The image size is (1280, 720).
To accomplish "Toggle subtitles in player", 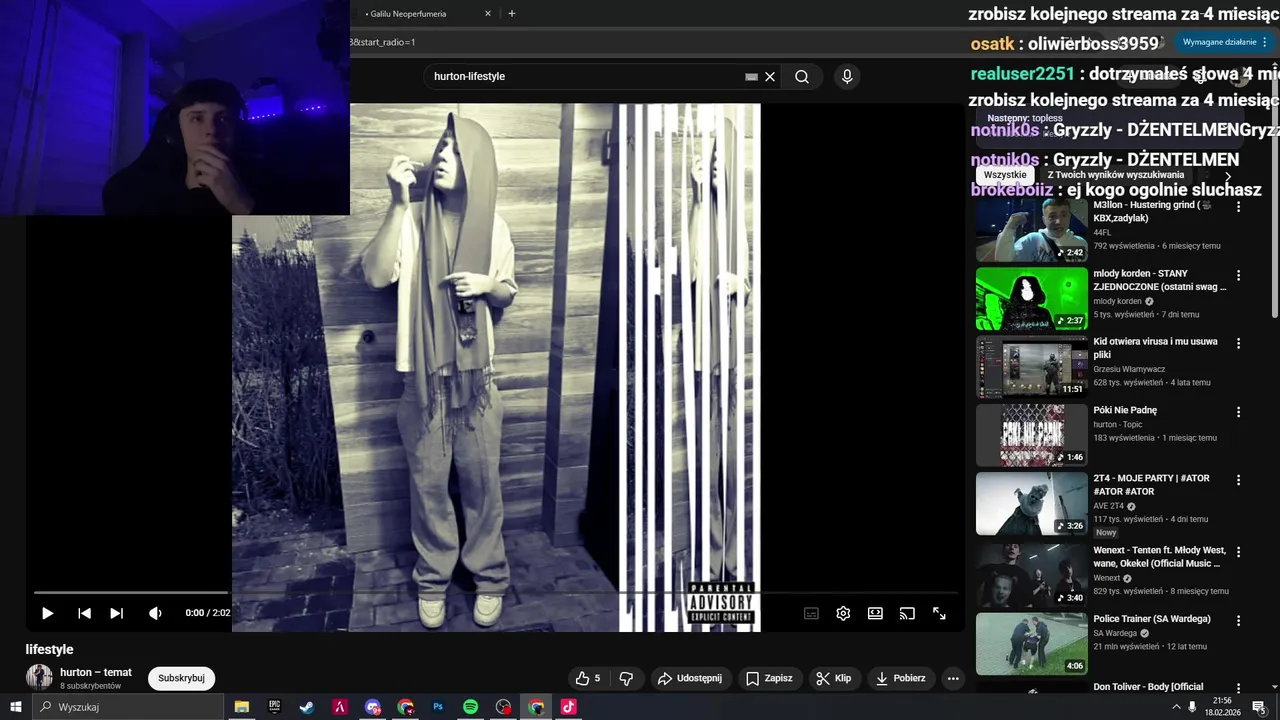I will coord(811,613).
